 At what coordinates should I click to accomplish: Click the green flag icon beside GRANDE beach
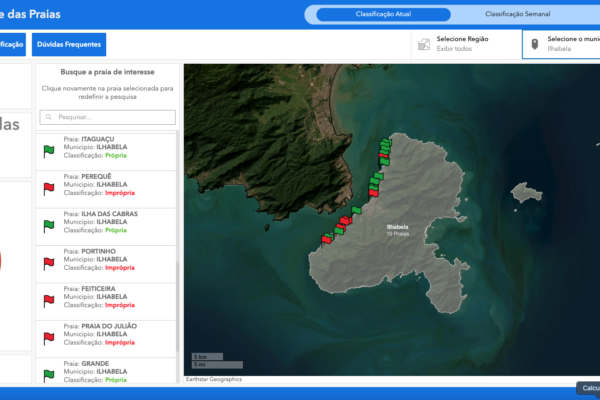tap(48, 374)
